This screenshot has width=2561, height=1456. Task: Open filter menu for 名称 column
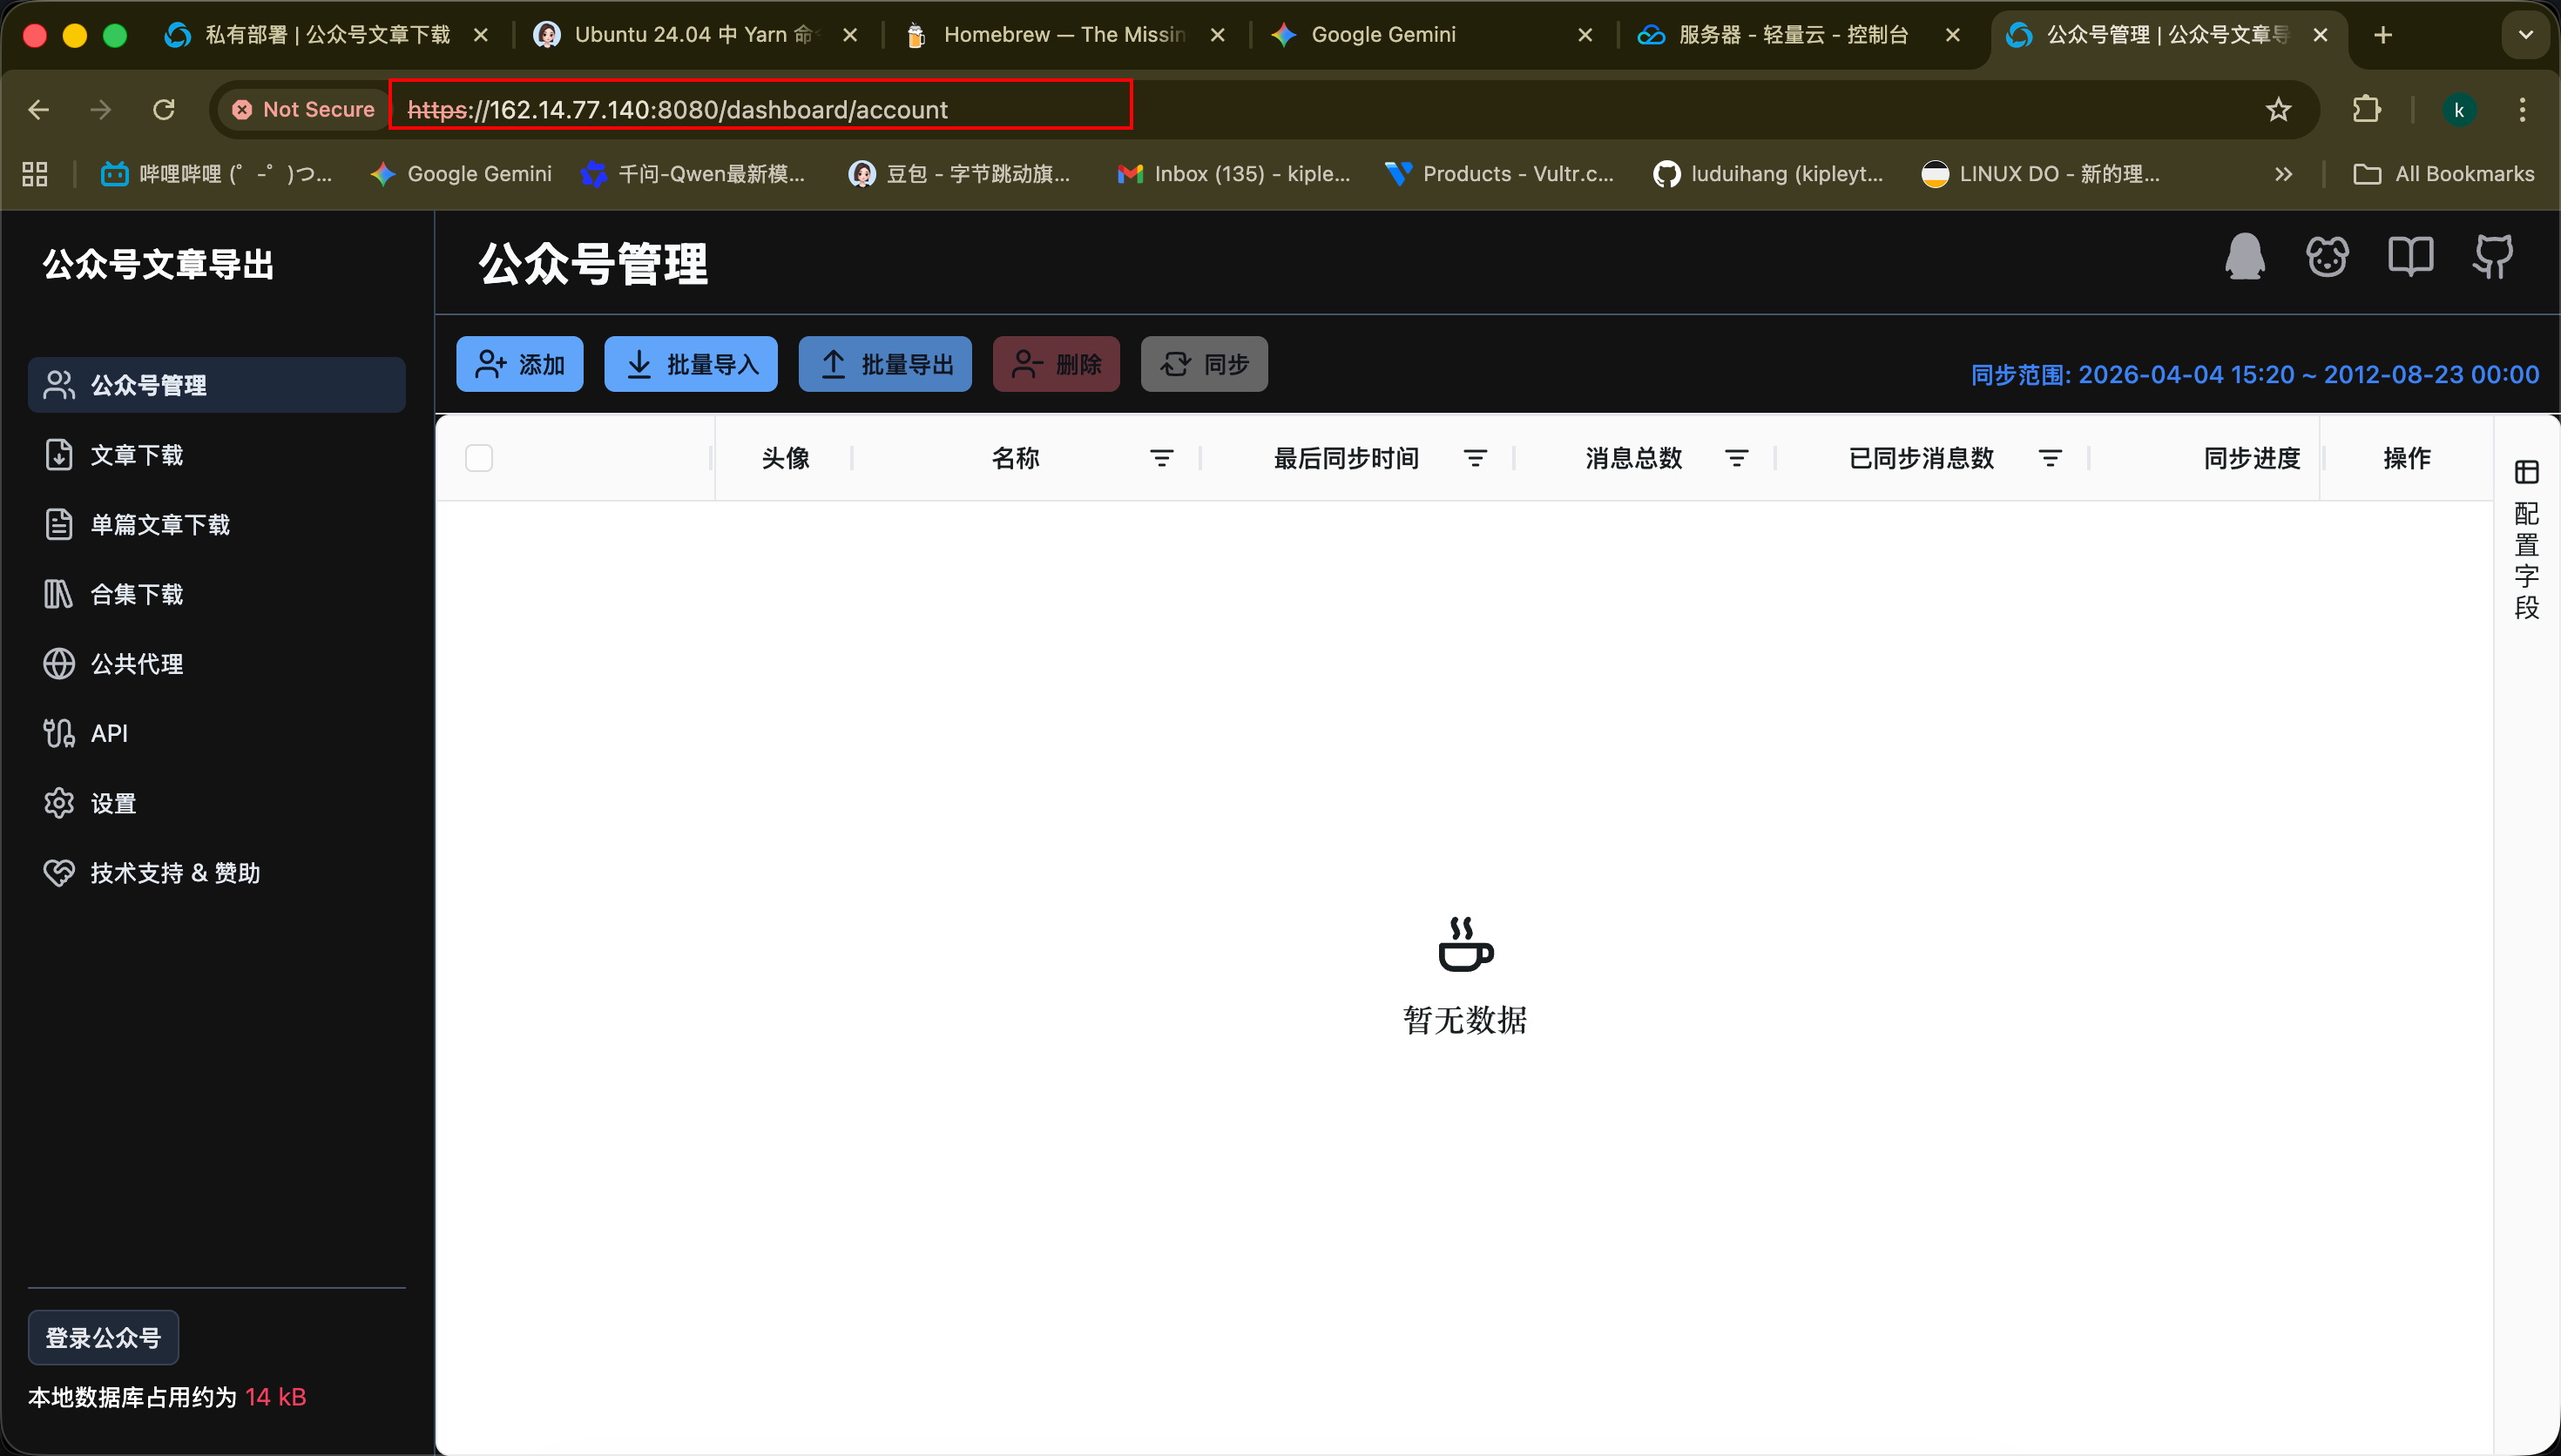[x=1161, y=458]
